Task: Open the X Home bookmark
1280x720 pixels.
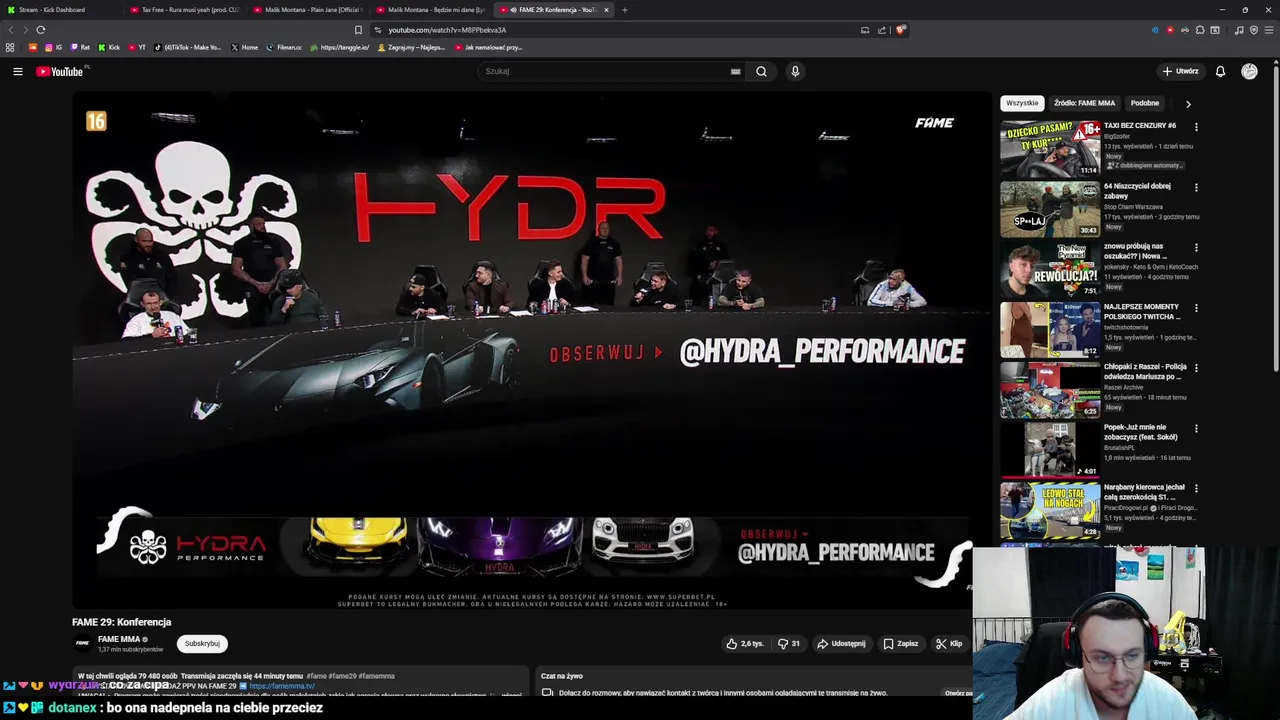Action: 244,47
